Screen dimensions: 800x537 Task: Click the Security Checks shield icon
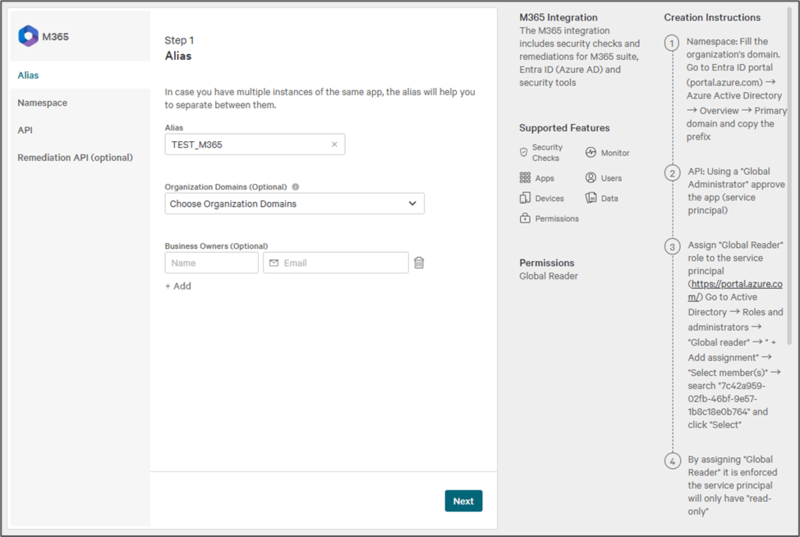[523, 152]
